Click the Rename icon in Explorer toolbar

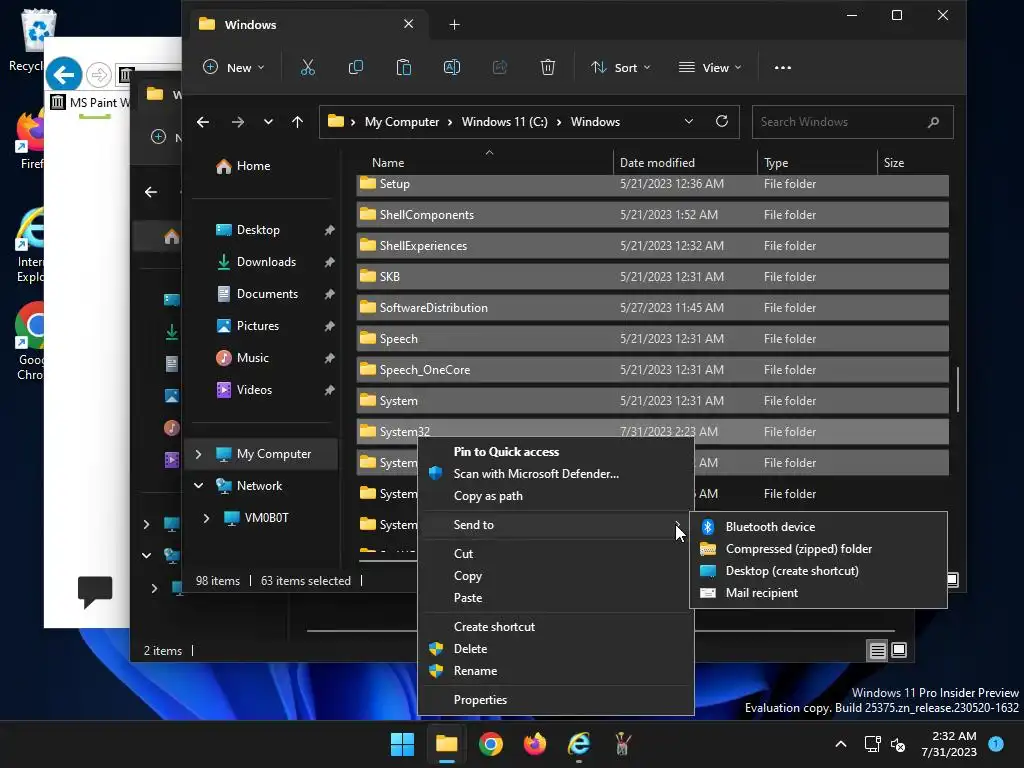click(x=452, y=67)
